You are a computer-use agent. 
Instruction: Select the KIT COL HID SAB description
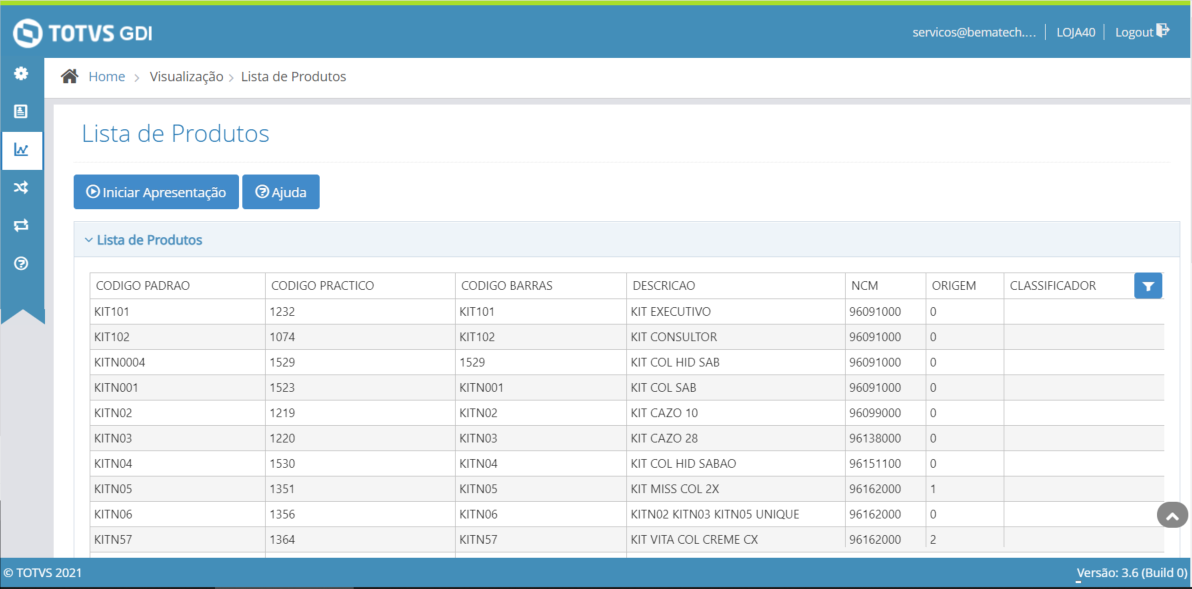click(x=736, y=363)
